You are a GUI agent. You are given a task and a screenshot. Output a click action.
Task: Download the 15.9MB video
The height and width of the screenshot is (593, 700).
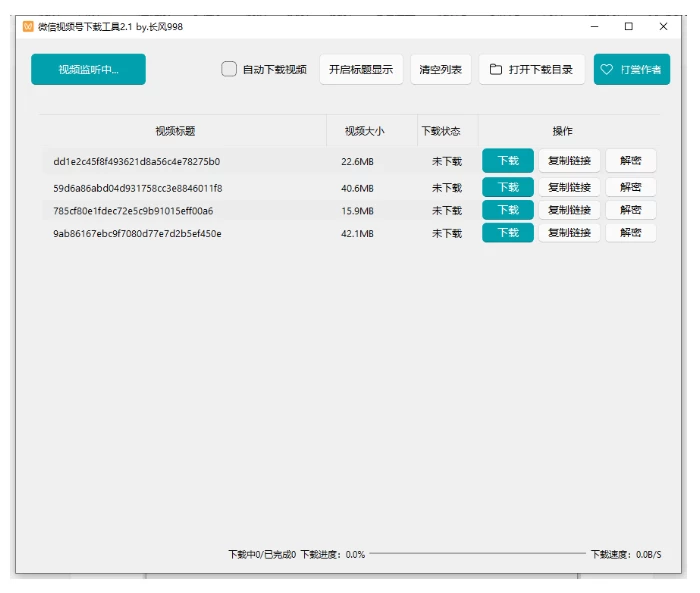pos(508,210)
